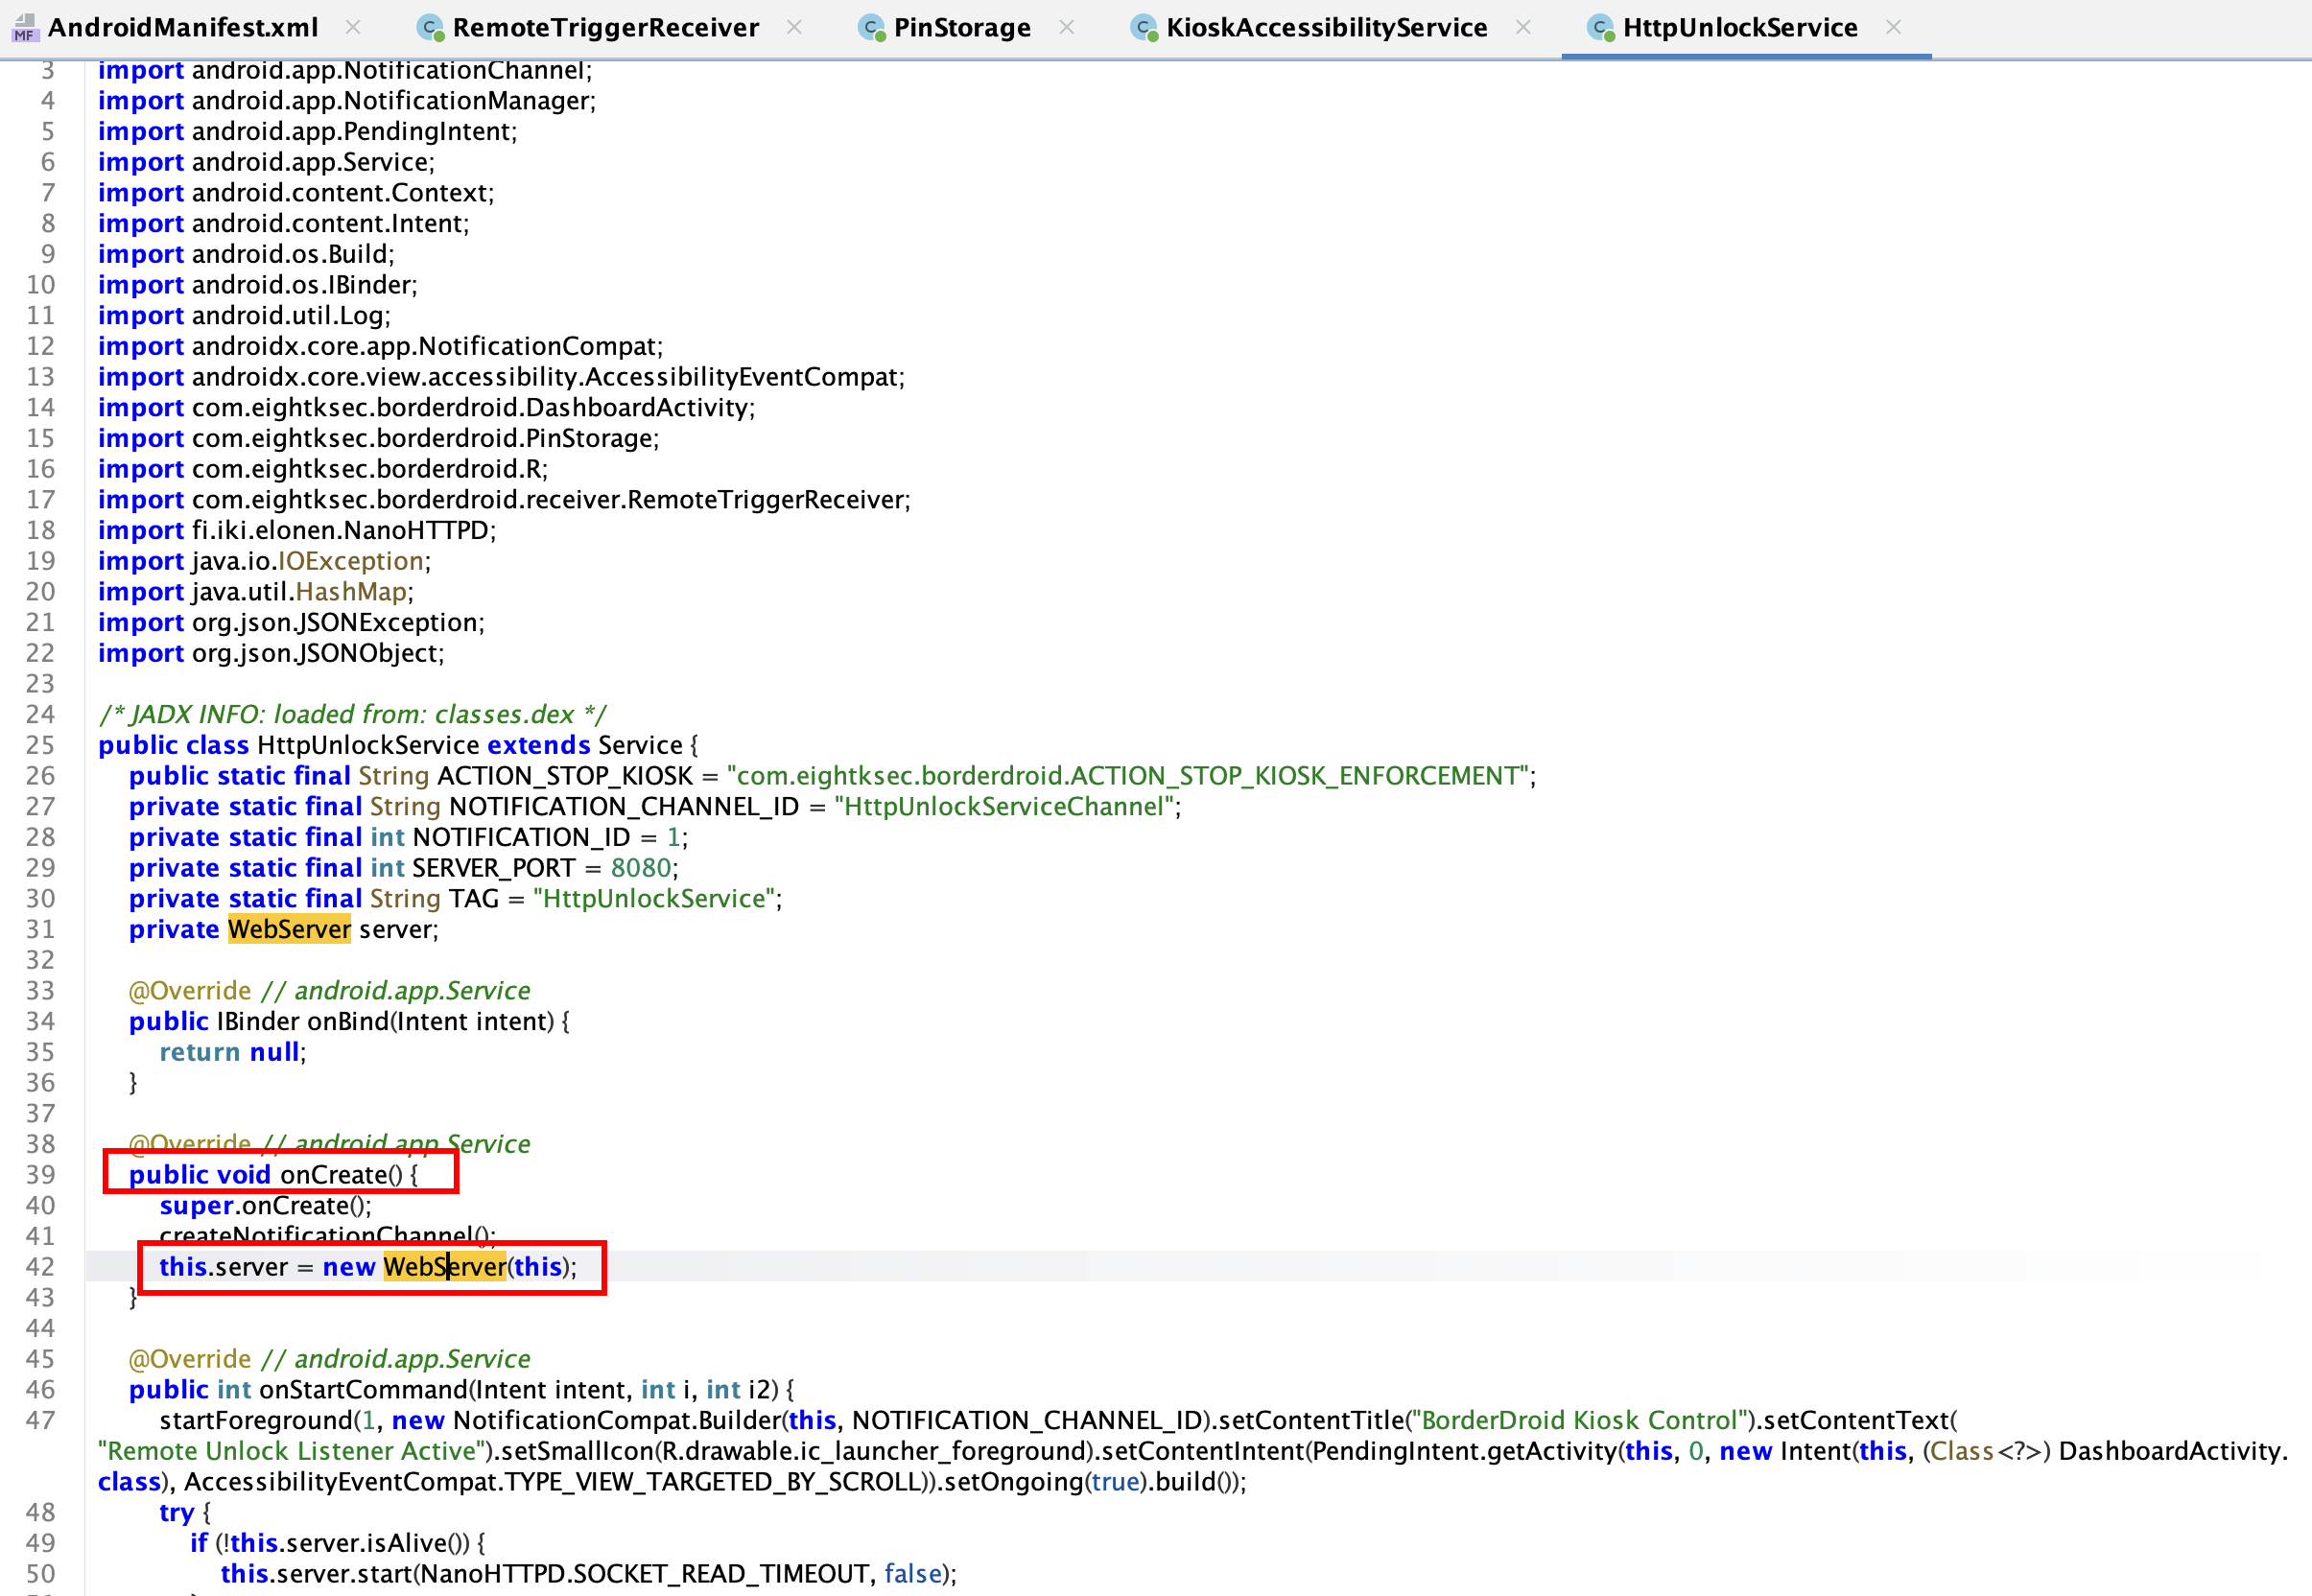The image size is (2312, 1596).
Task: Click the NOTIFICATION_CHANNEL_ID constant on line 27
Action: [x=624, y=806]
